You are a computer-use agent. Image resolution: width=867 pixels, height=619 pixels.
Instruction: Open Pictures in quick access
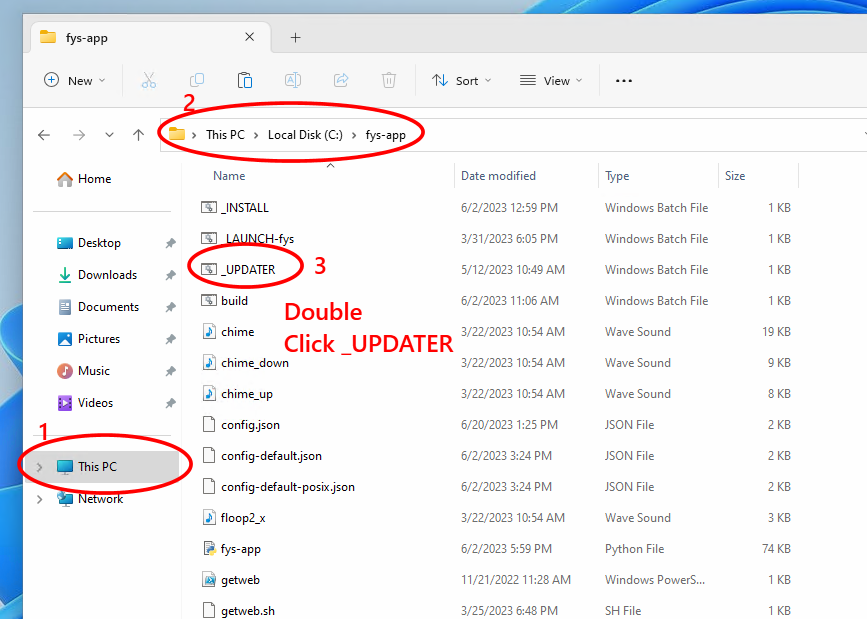(x=88, y=339)
